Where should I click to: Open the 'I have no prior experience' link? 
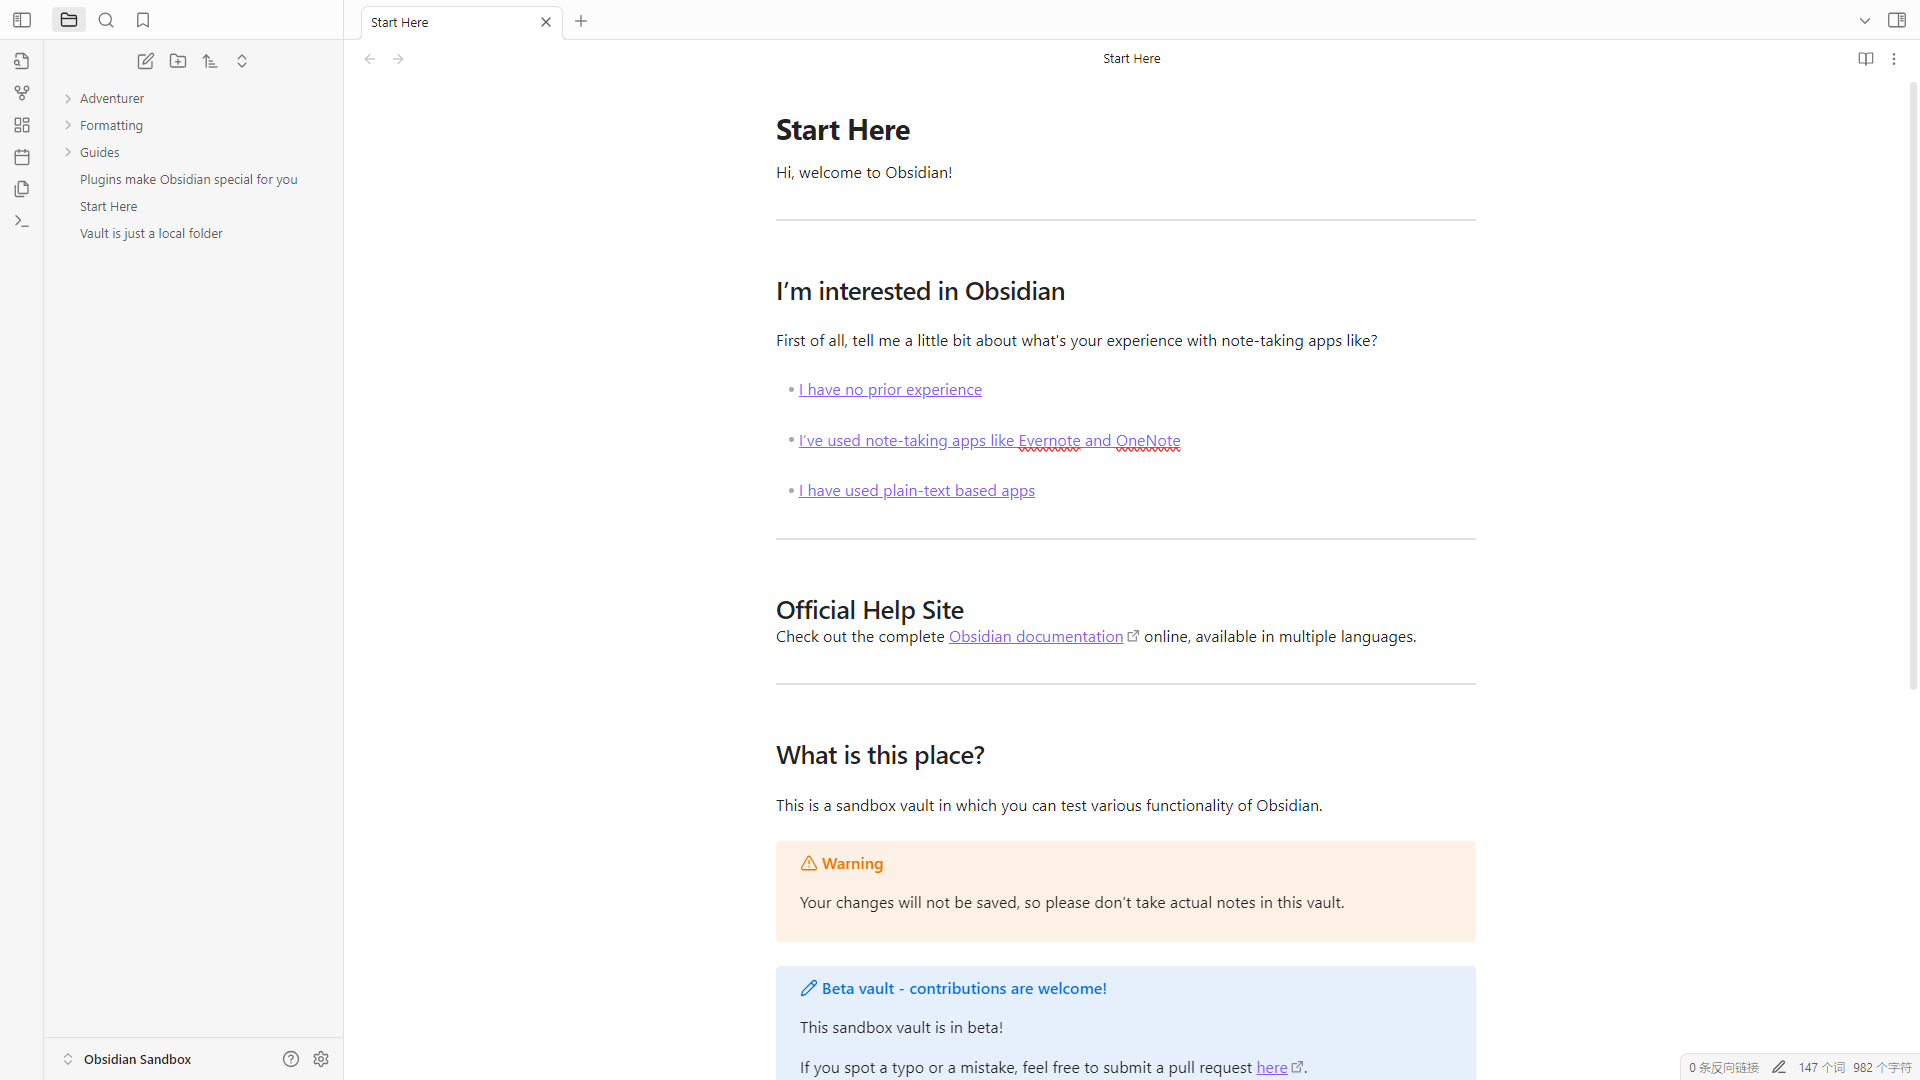click(890, 390)
